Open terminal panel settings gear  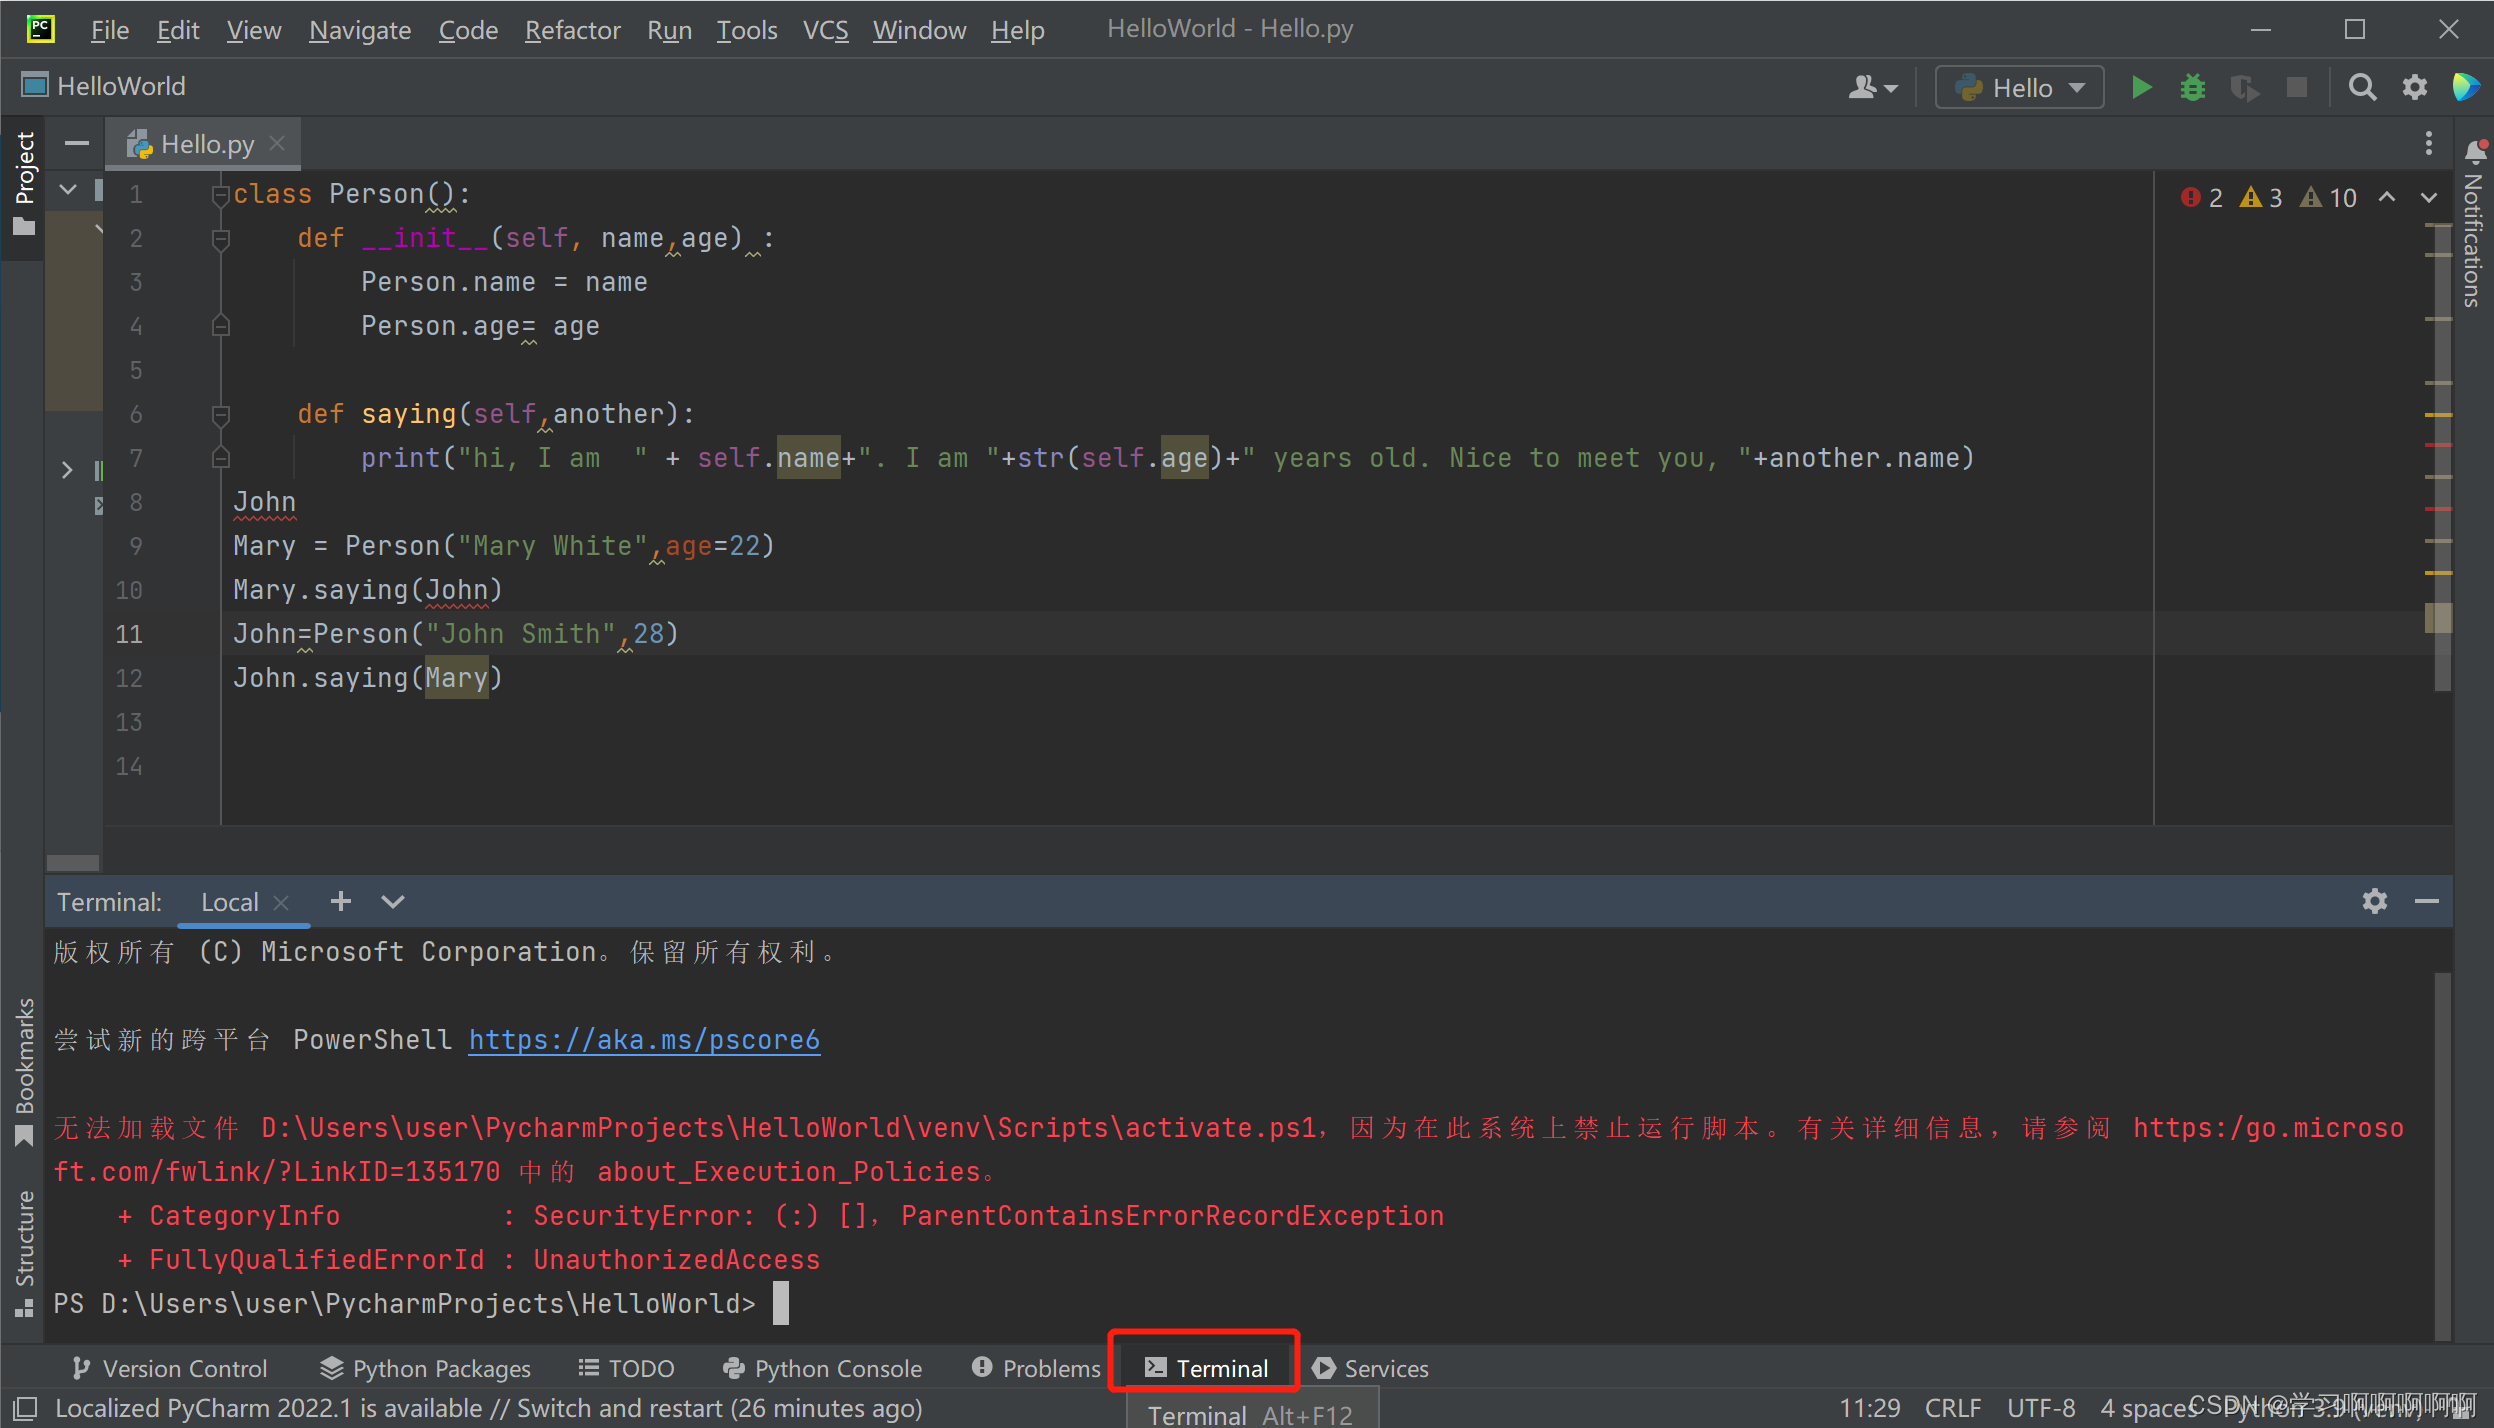[2375, 902]
